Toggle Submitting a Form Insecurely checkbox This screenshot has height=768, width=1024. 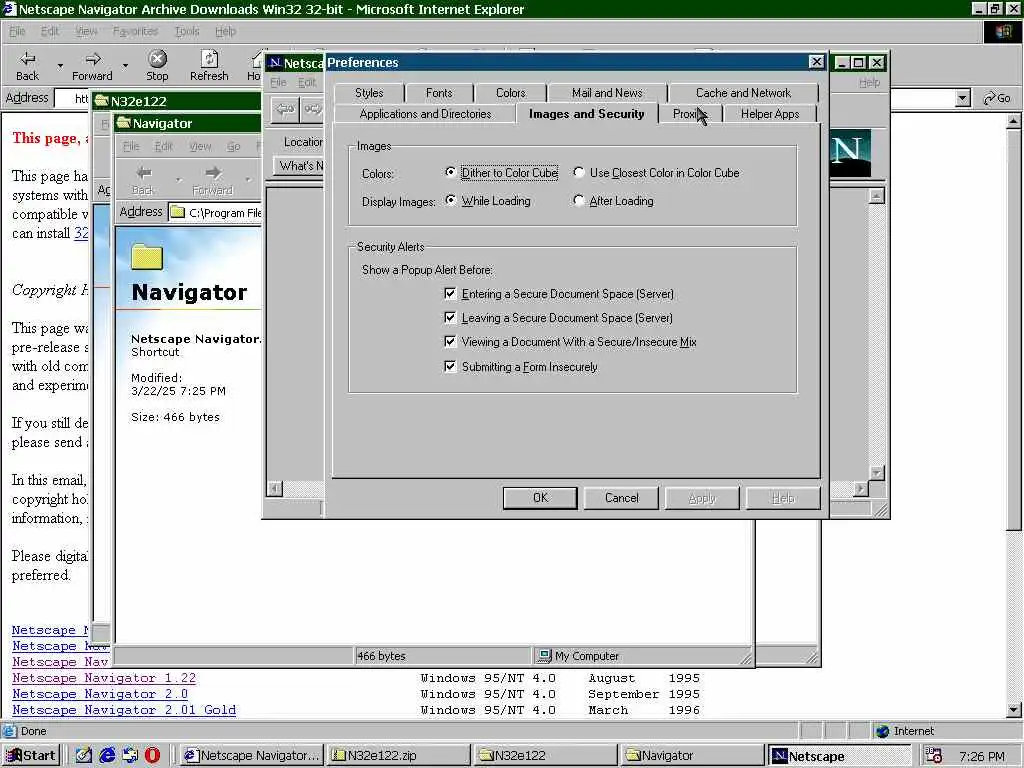tap(450, 366)
